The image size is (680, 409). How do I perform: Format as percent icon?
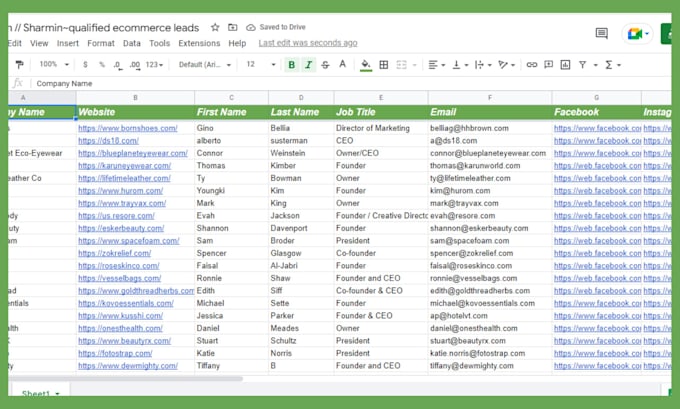tap(102, 65)
